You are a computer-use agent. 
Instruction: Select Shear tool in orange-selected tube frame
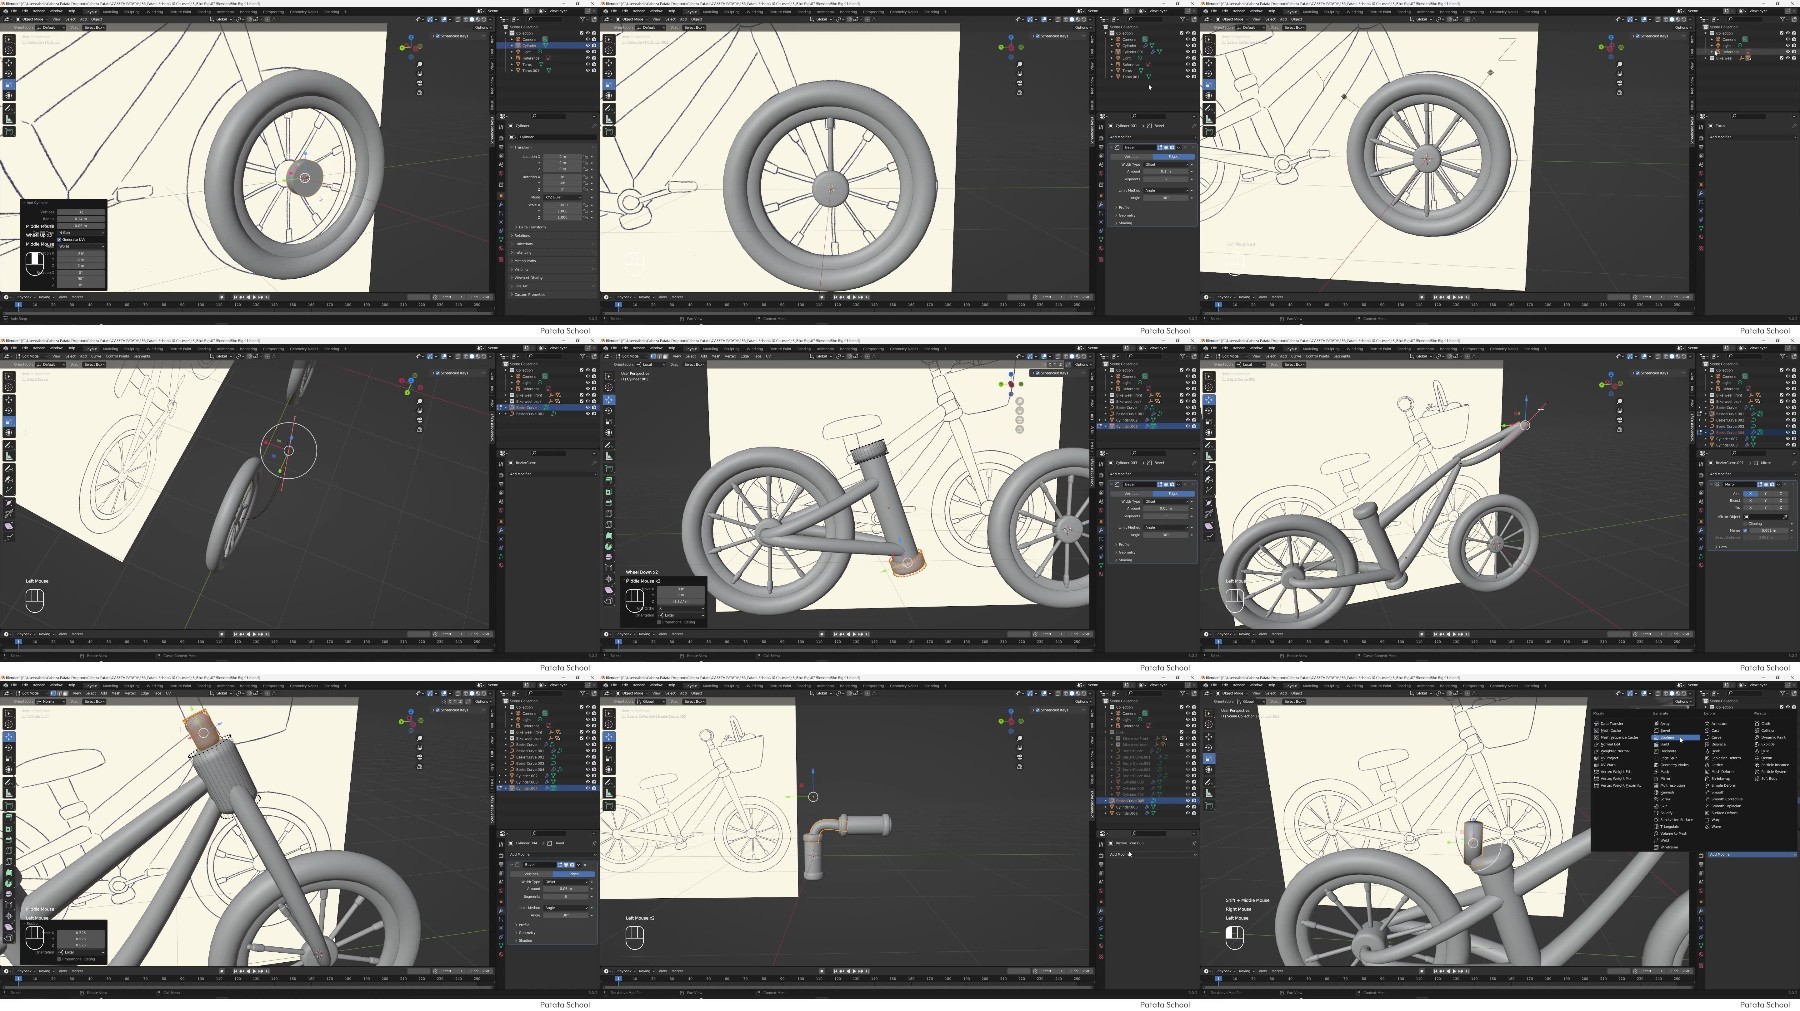[609, 590]
